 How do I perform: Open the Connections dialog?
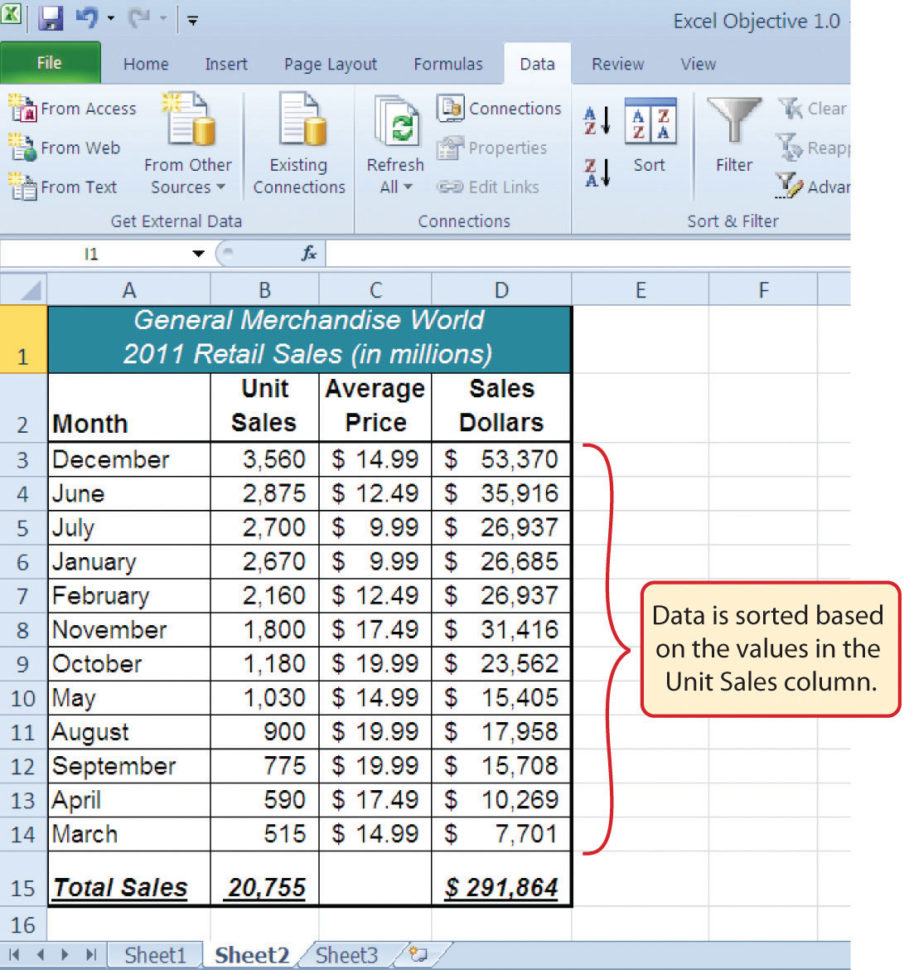tap(498, 108)
